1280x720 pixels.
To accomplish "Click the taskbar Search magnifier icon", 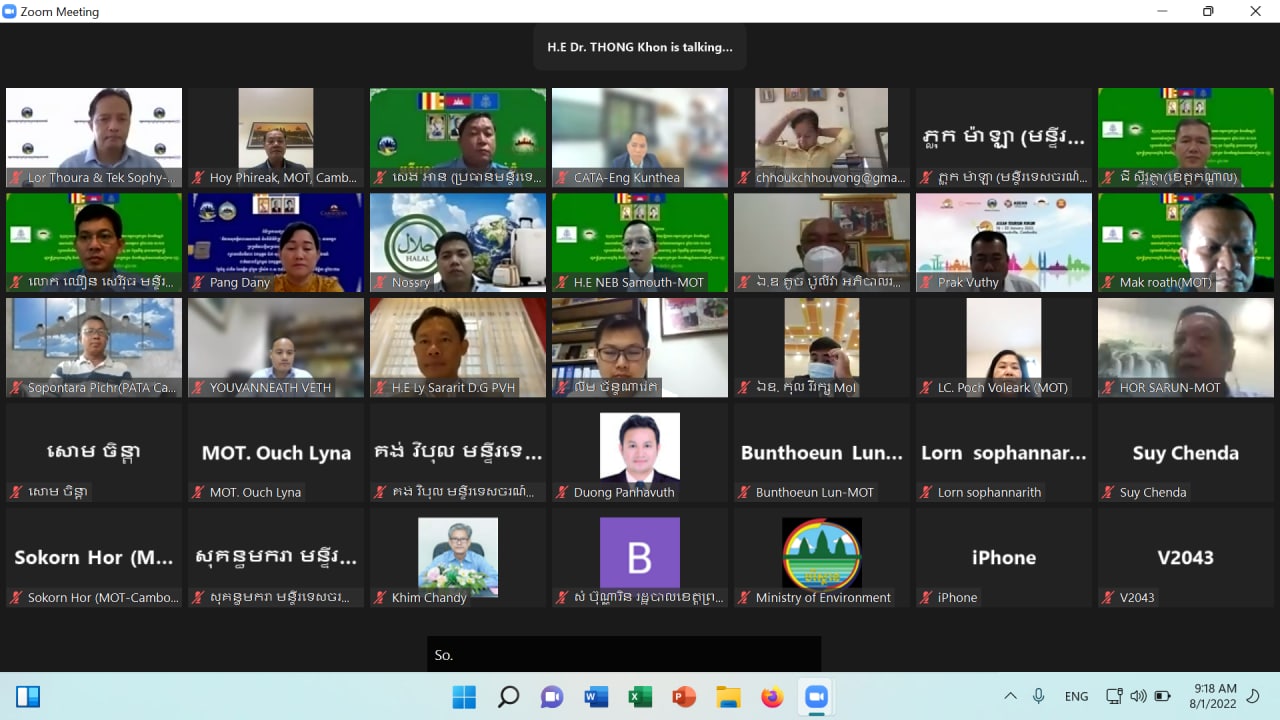I will [x=508, y=697].
